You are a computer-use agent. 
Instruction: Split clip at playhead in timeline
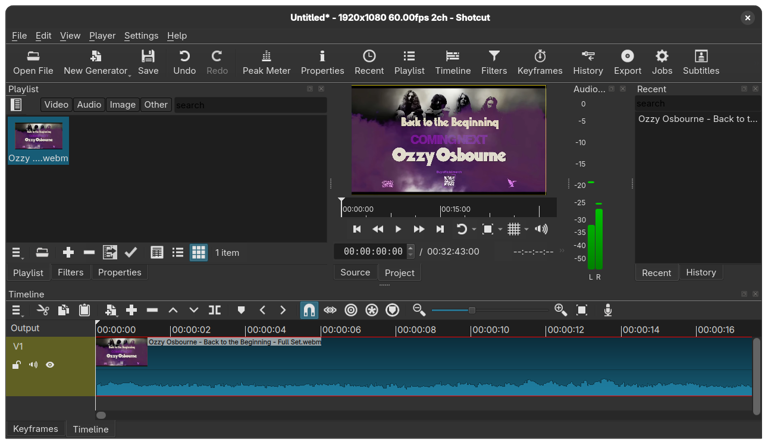coord(214,311)
